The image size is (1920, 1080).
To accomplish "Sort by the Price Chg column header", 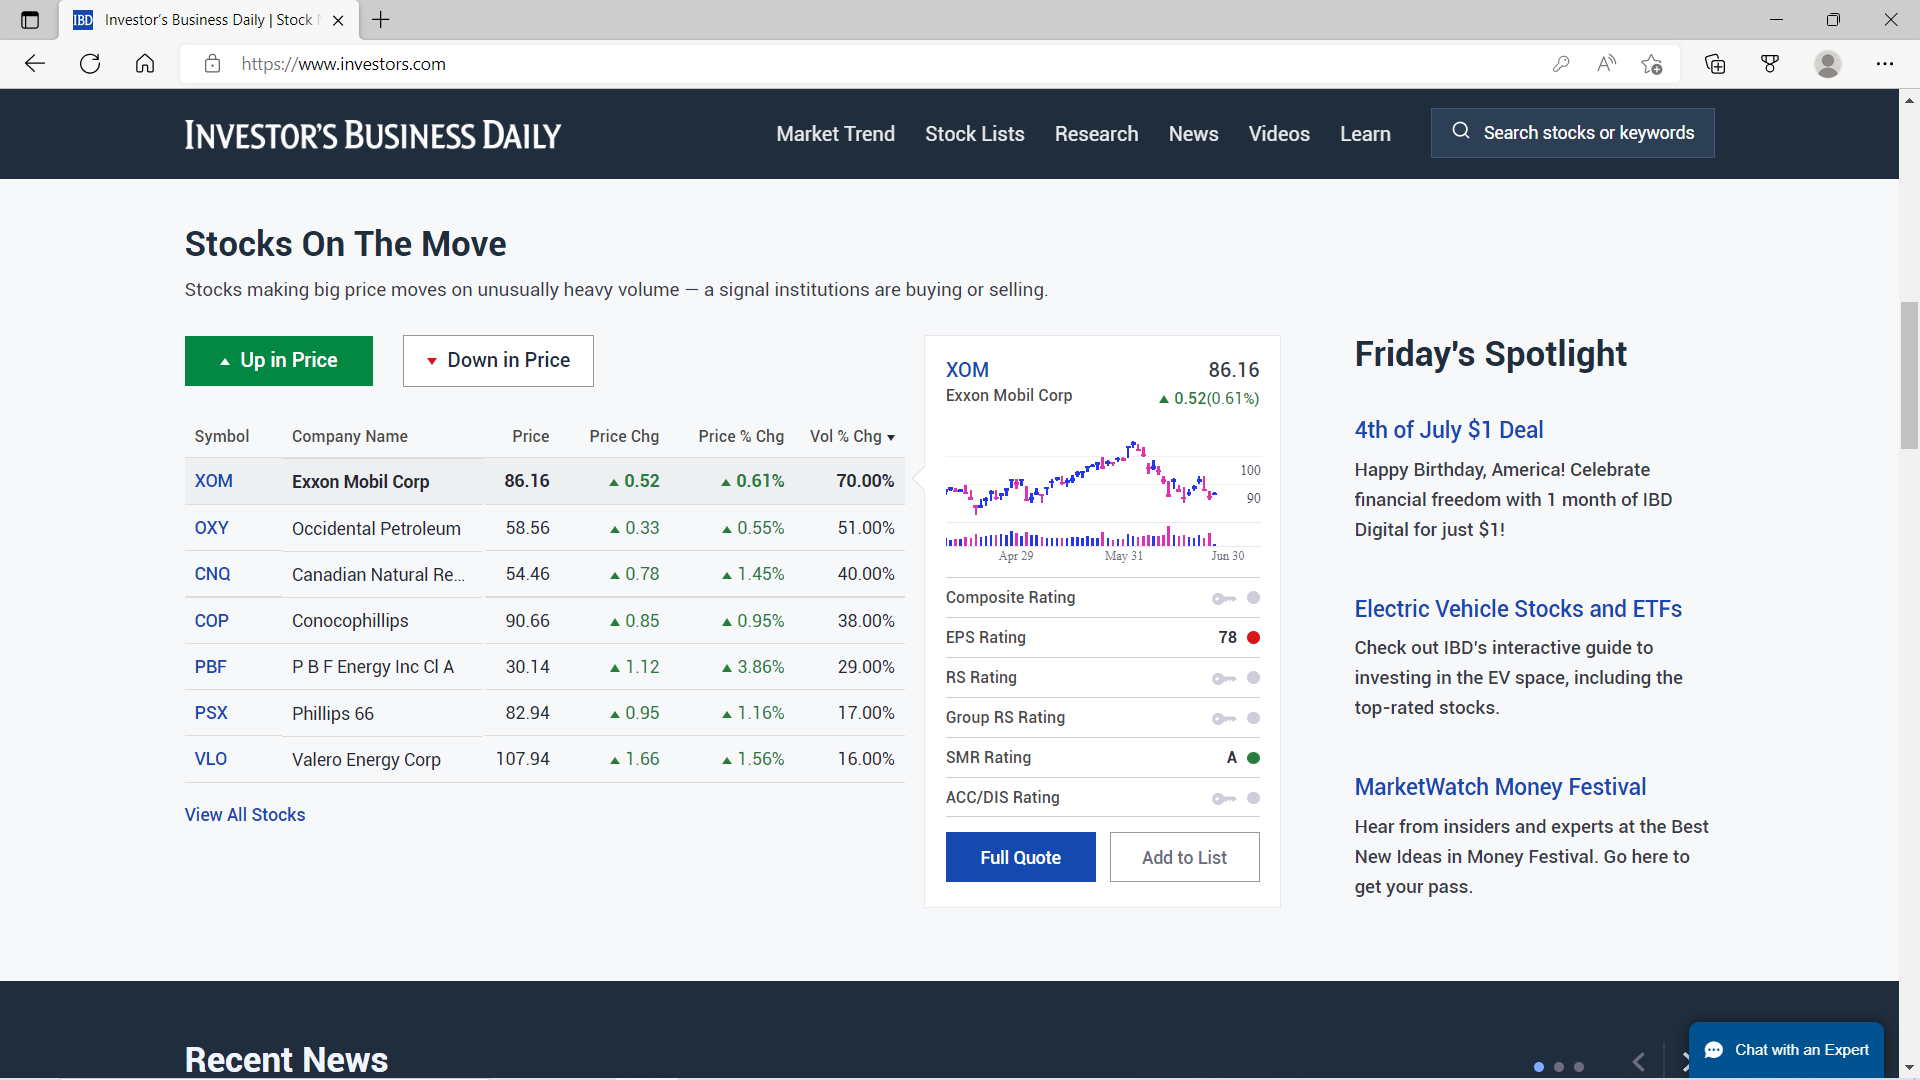I will [x=624, y=436].
